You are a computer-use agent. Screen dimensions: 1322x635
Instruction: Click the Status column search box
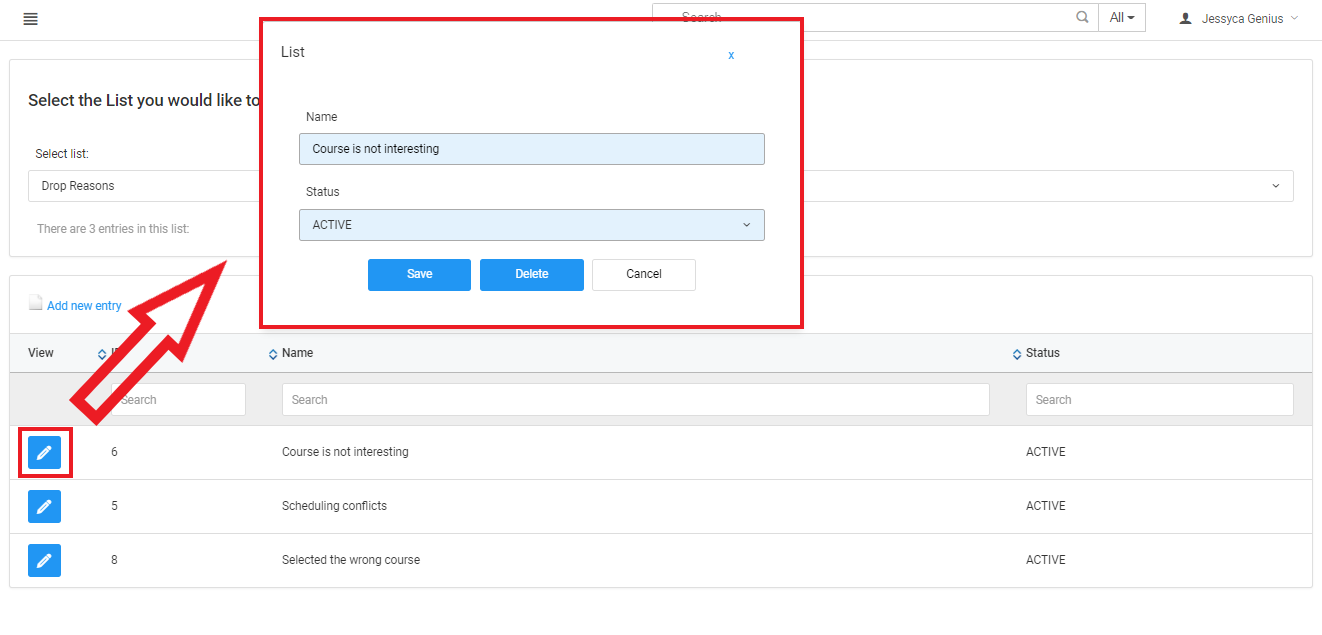tap(1159, 400)
